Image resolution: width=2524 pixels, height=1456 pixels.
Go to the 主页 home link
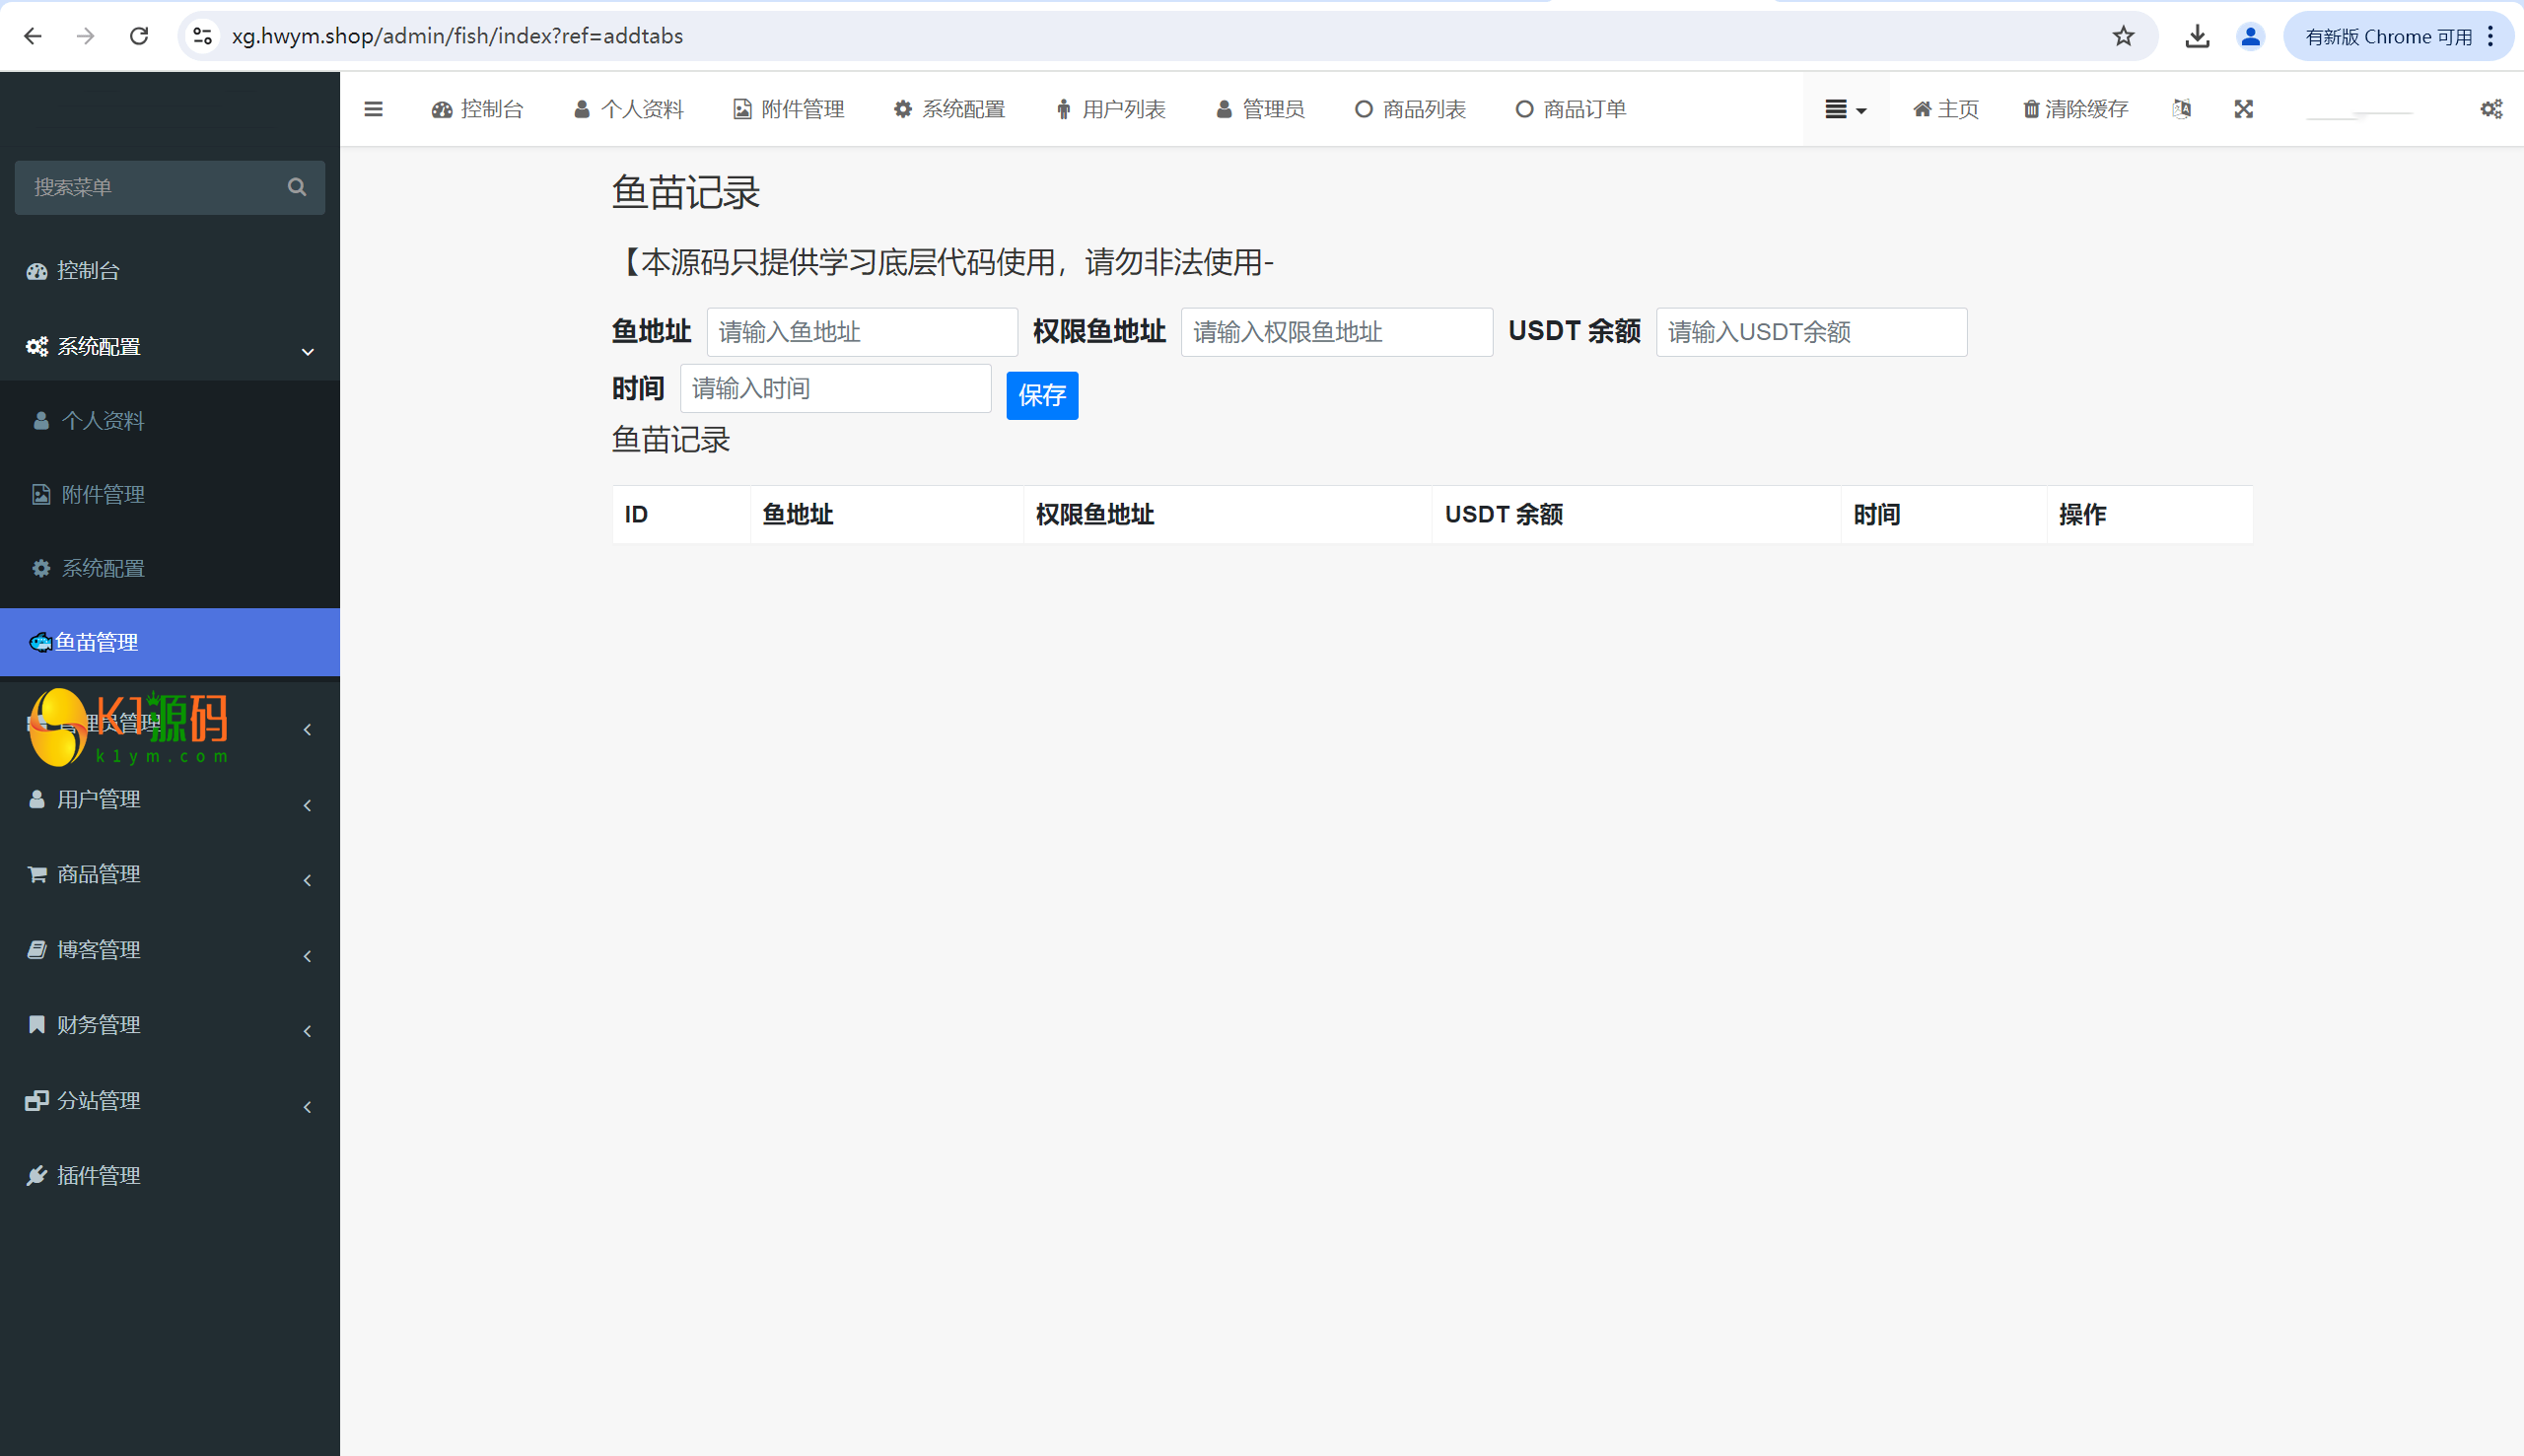(1945, 109)
